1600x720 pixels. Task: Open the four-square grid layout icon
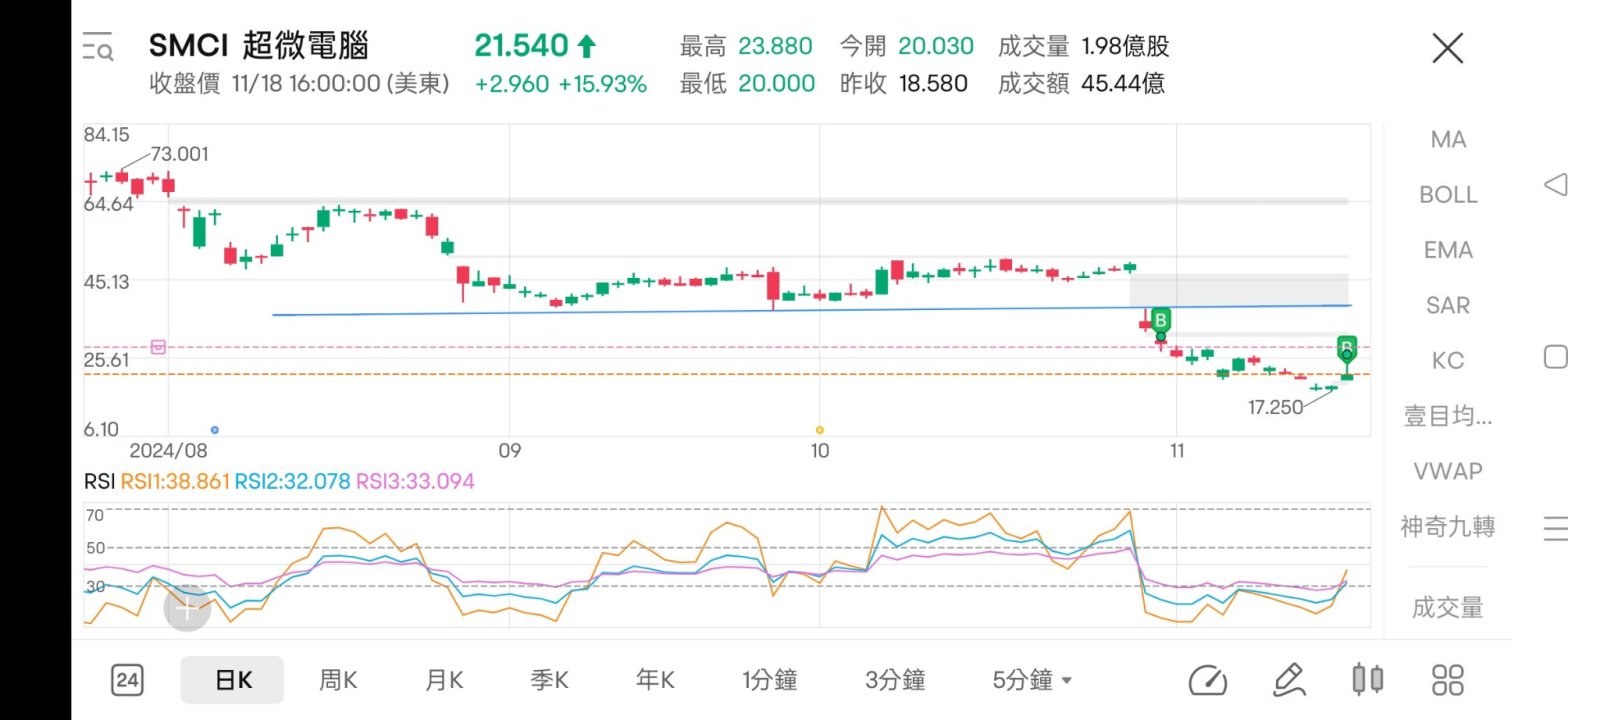click(x=1447, y=681)
